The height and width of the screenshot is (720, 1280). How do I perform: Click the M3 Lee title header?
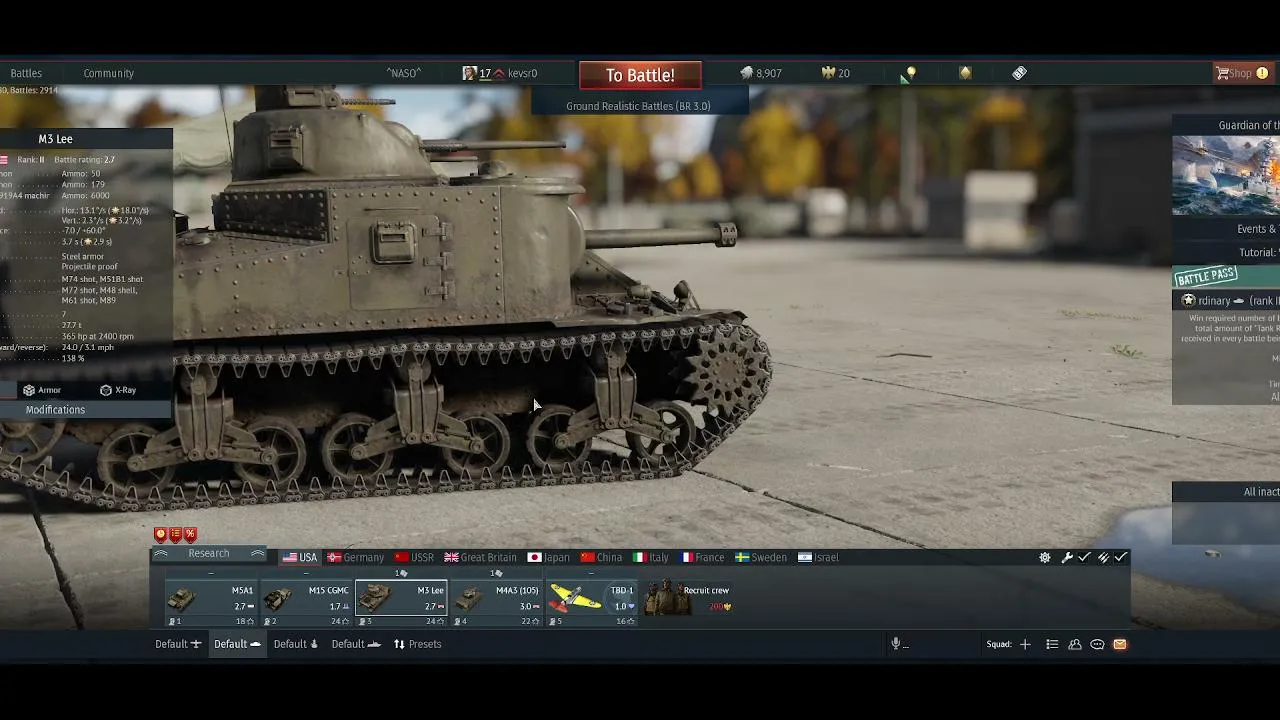pos(55,139)
